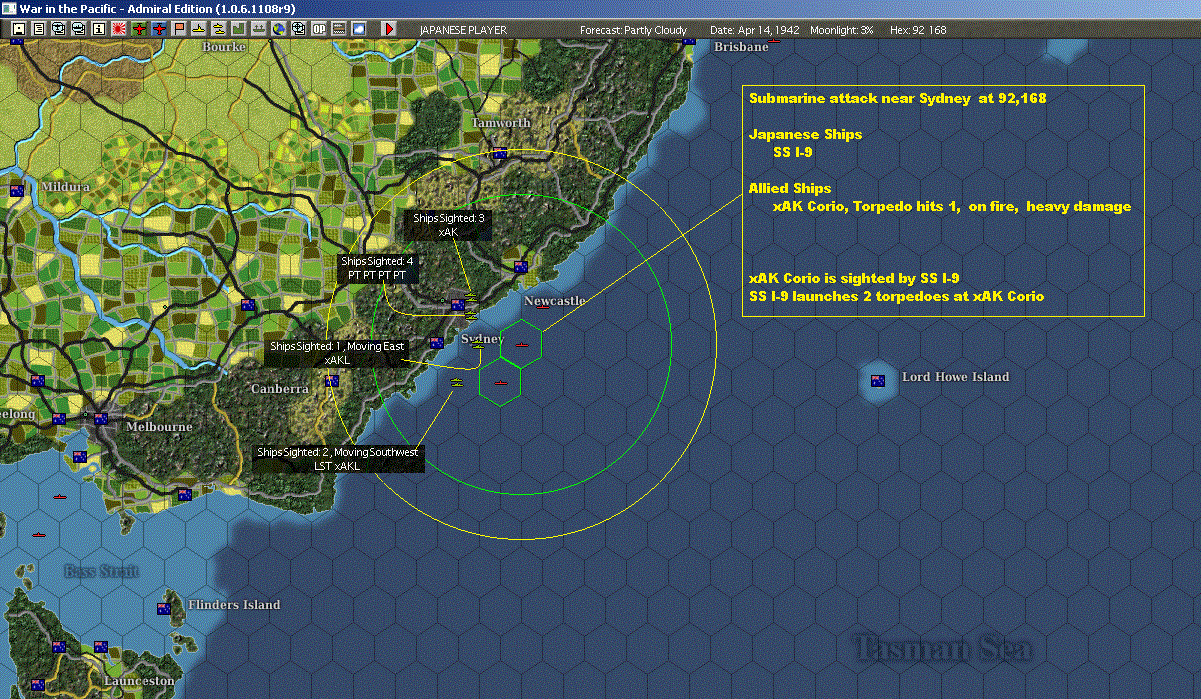Click the globe toolbar icon
1201x699 pixels.
278,29
